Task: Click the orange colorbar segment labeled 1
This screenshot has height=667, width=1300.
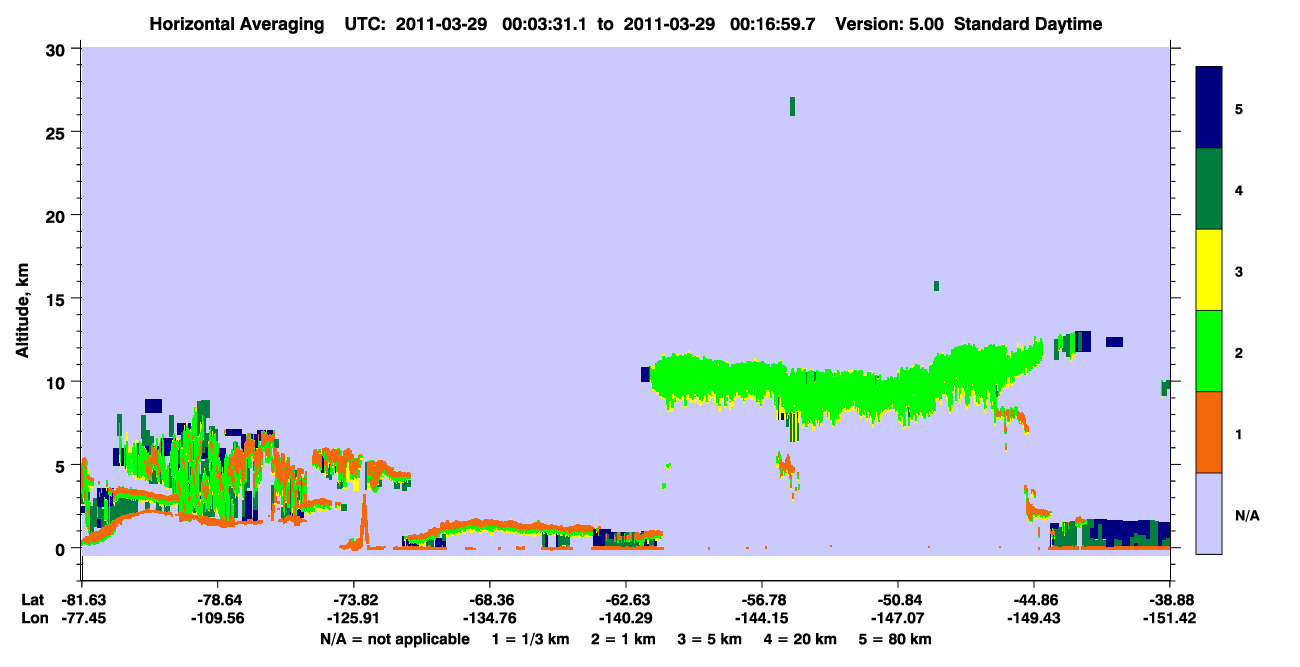Action: [x=1209, y=432]
